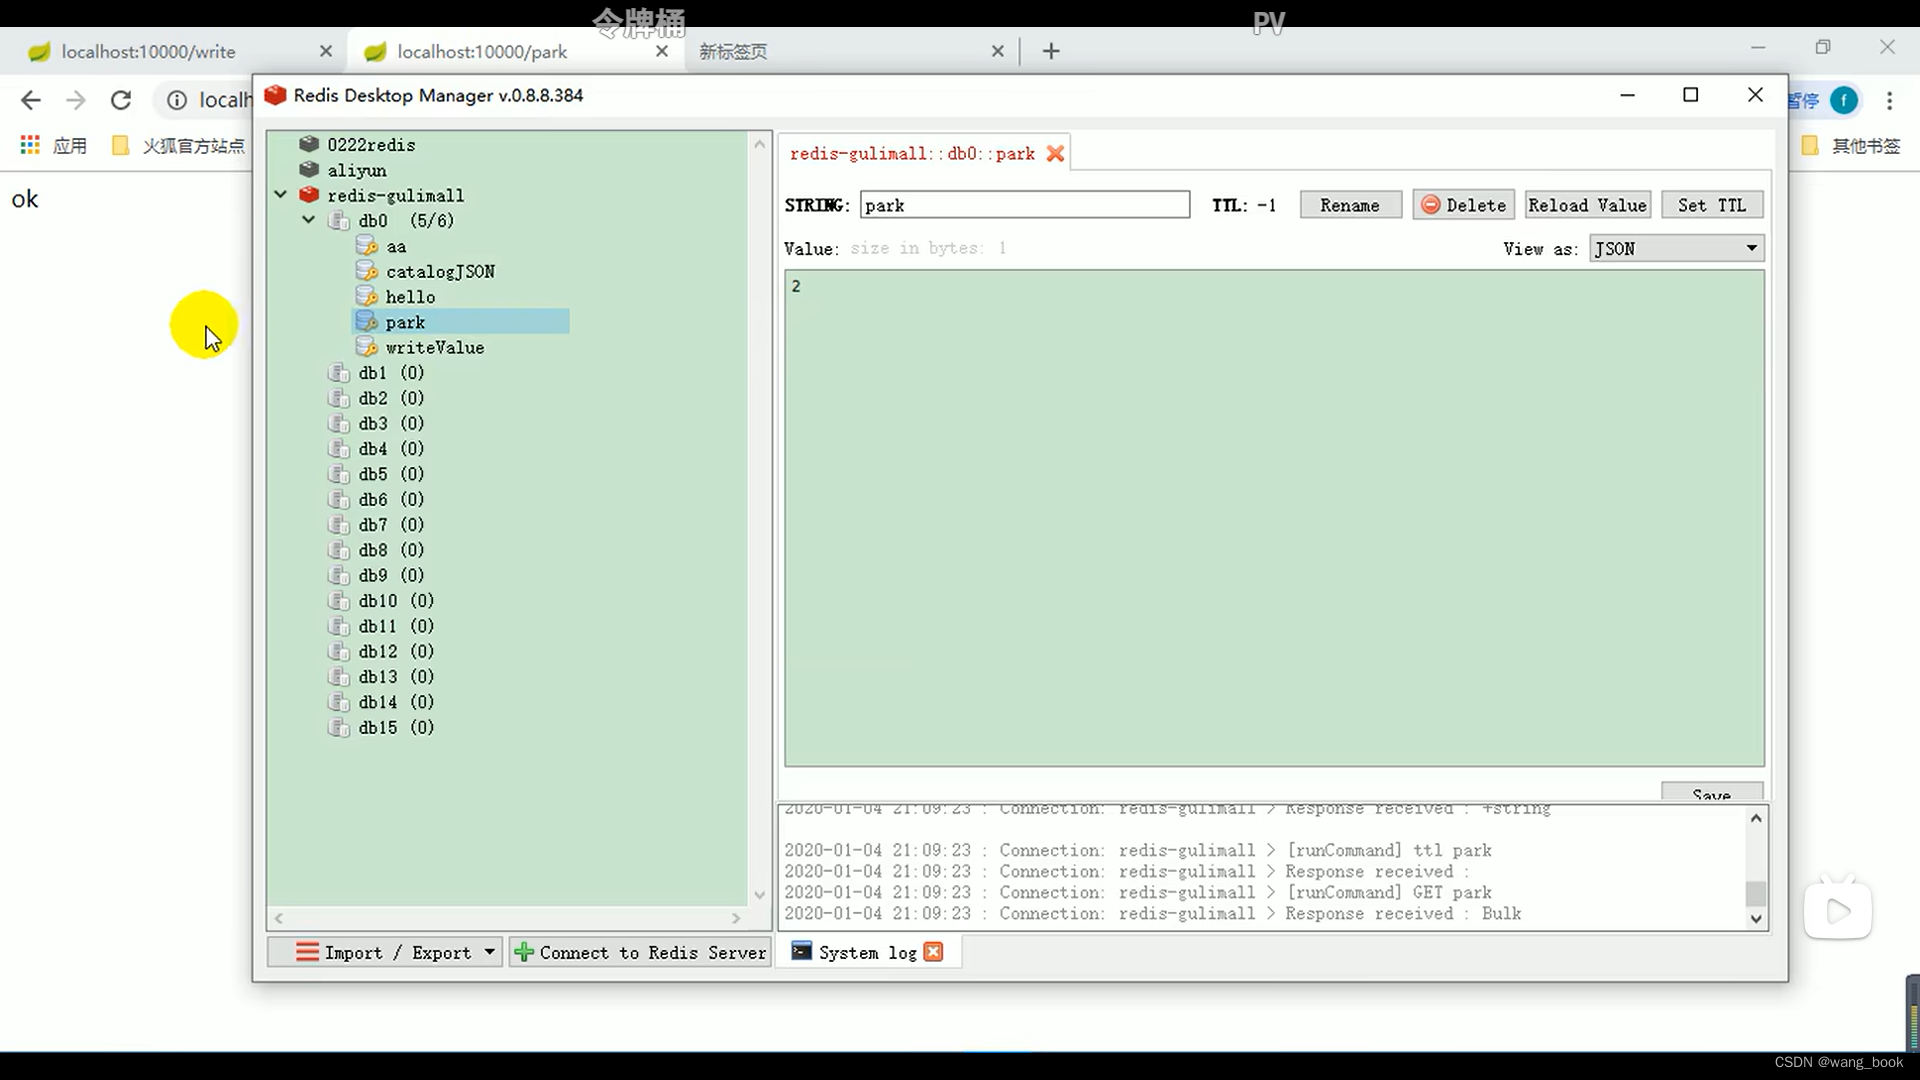Click the key icon beside writeValue
Image resolution: width=1920 pixels, height=1080 pixels.
[x=367, y=347]
